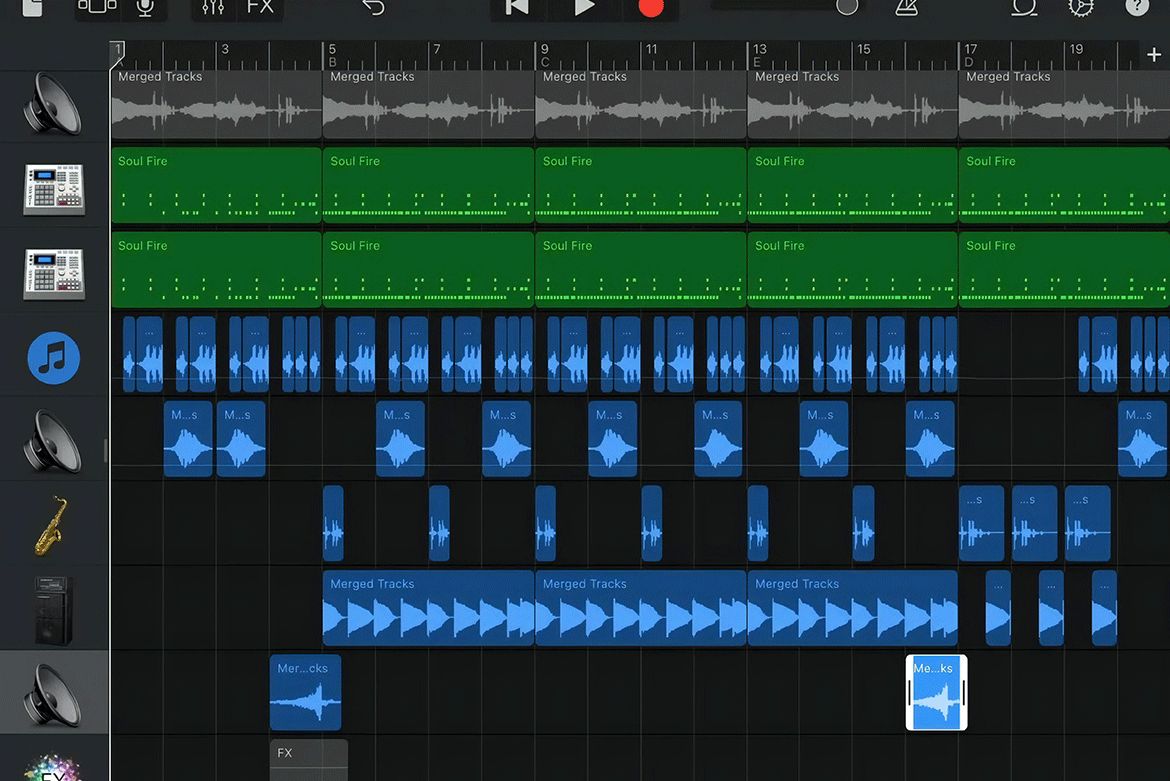The width and height of the screenshot is (1170, 781).
Task: Tap the highlighted Me...ks selected region
Action: 936,692
